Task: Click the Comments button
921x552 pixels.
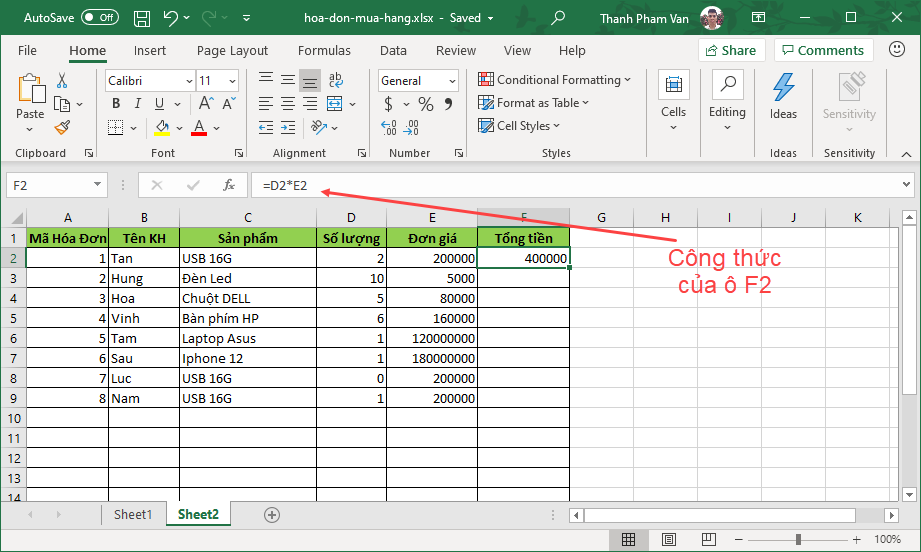Action: [x=823, y=51]
